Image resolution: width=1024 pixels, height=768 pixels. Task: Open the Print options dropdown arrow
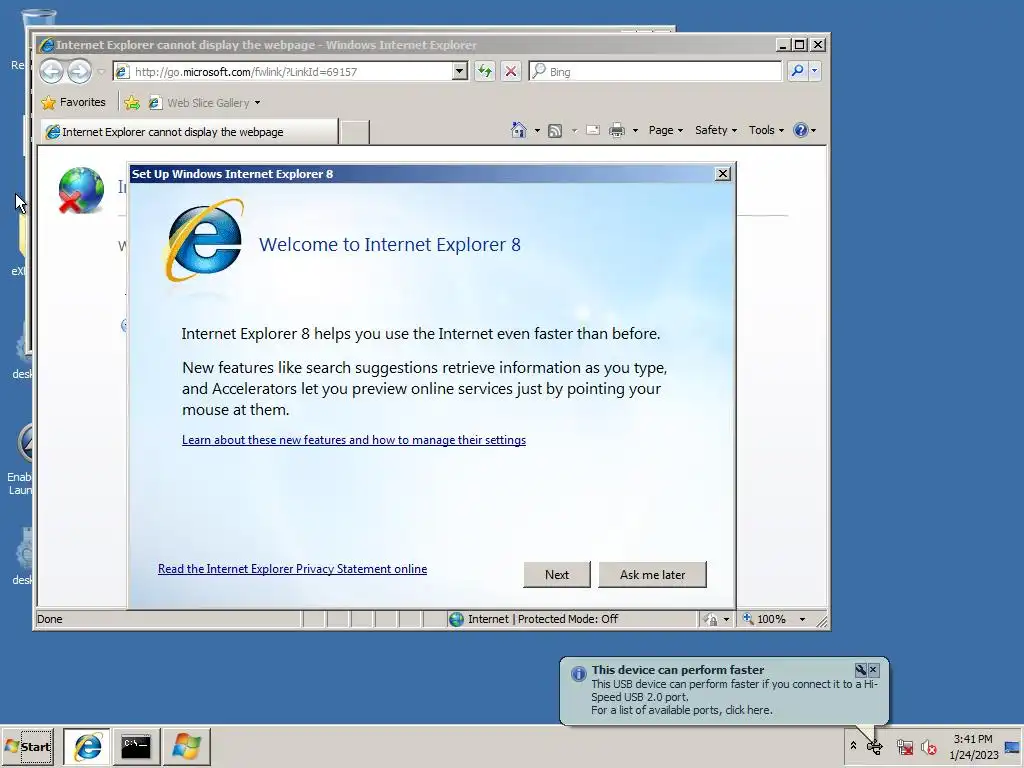pos(635,131)
